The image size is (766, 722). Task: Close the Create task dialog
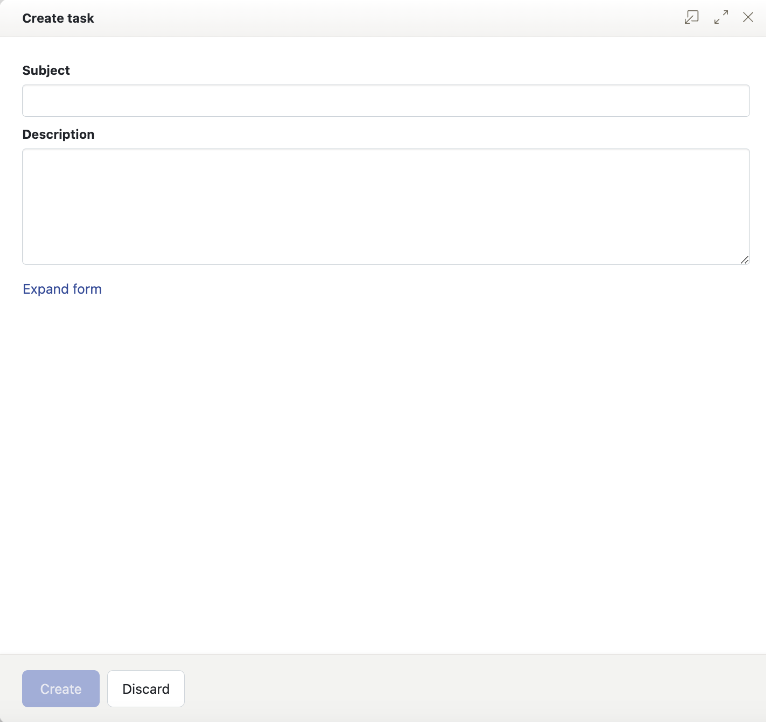[748, 17]
